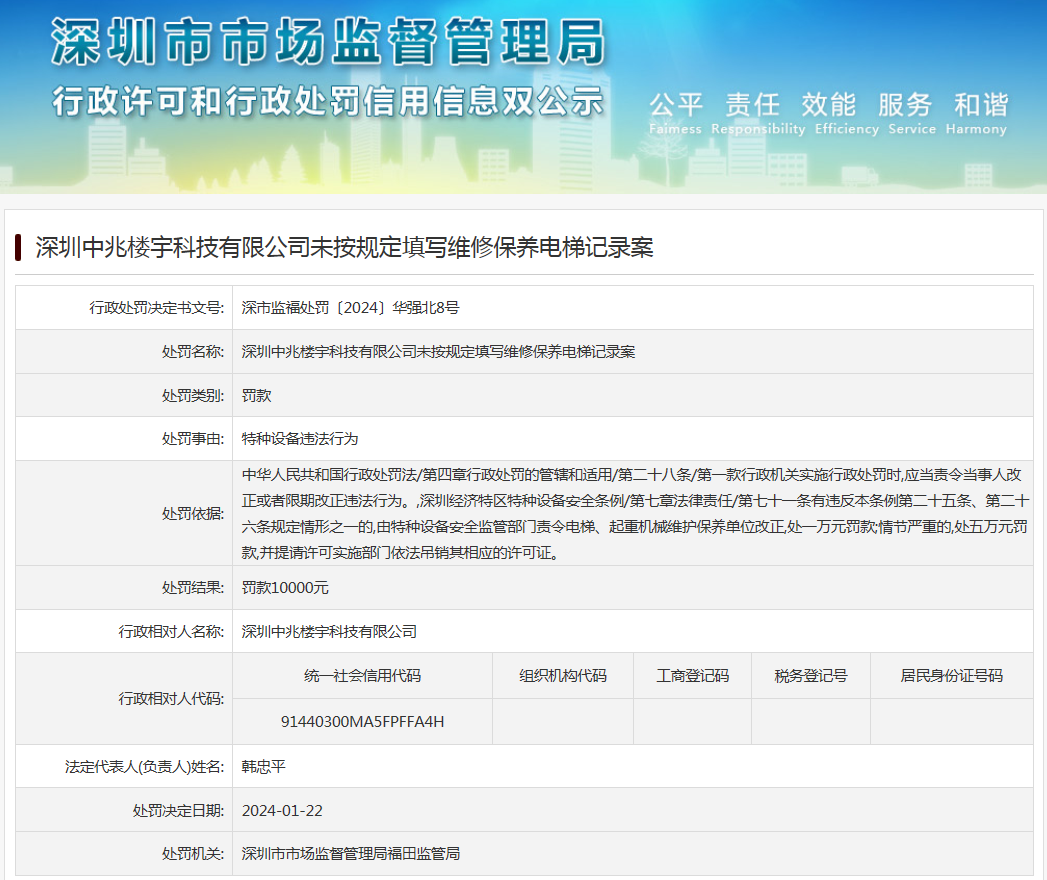Click the 处罚名称 row value cell
1047x880 pixels.
tap(632, 352)
